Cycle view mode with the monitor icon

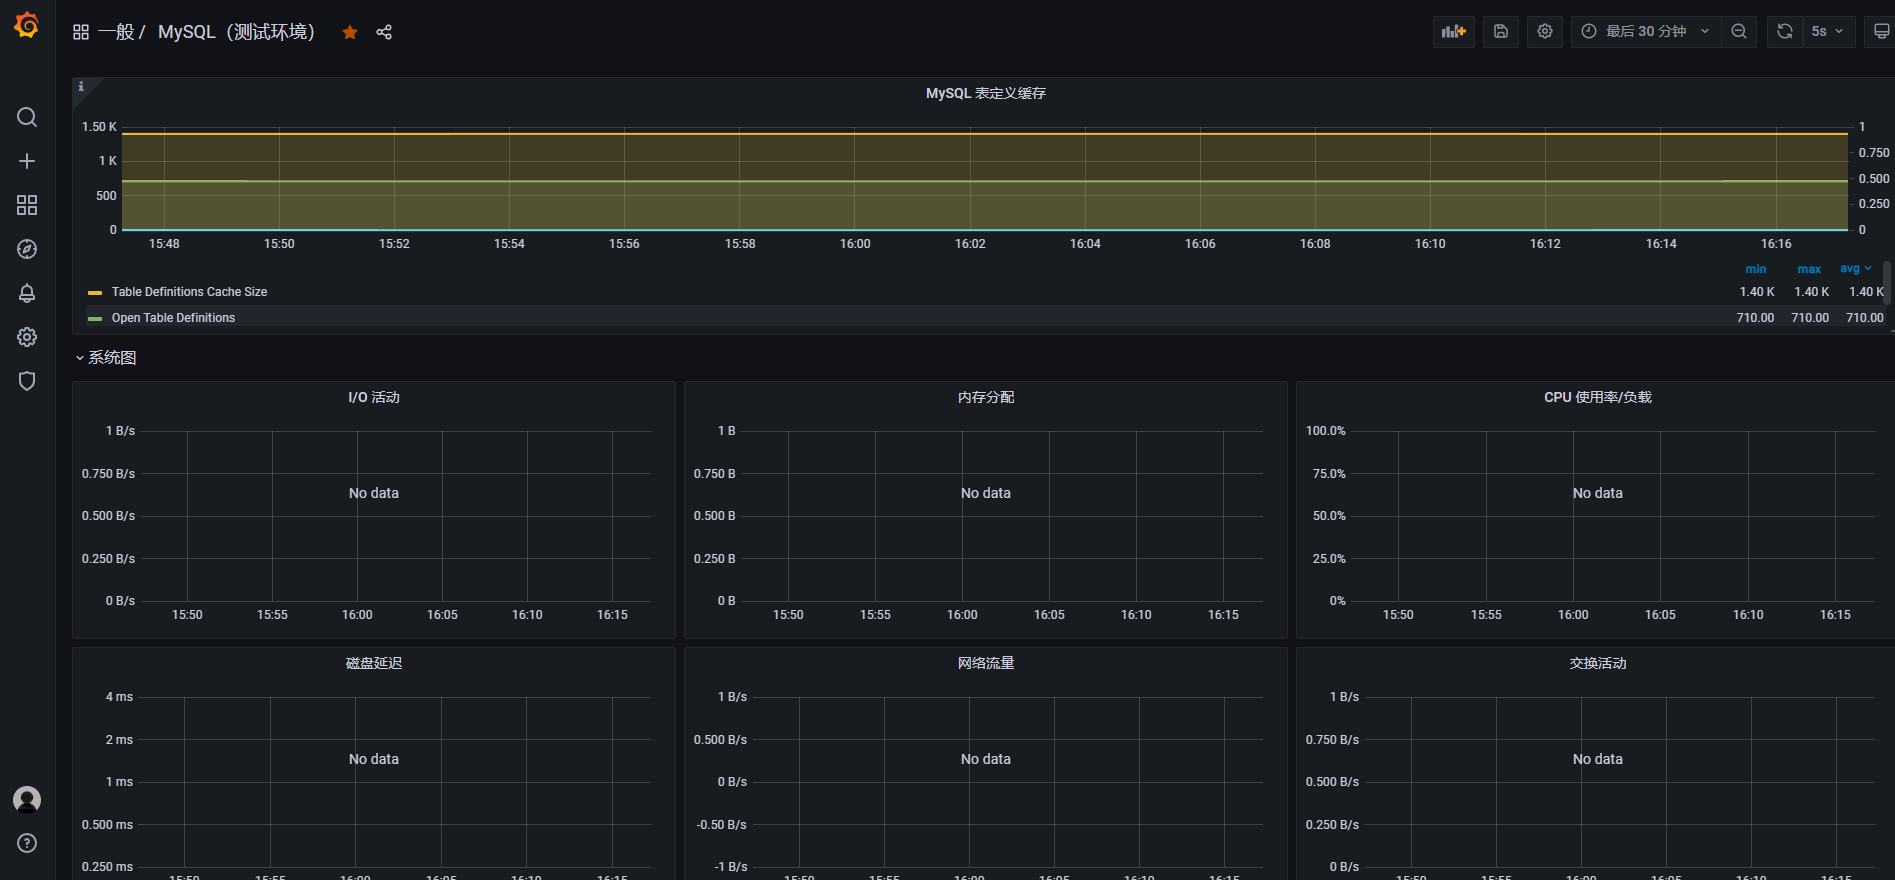coord(1881,32)
